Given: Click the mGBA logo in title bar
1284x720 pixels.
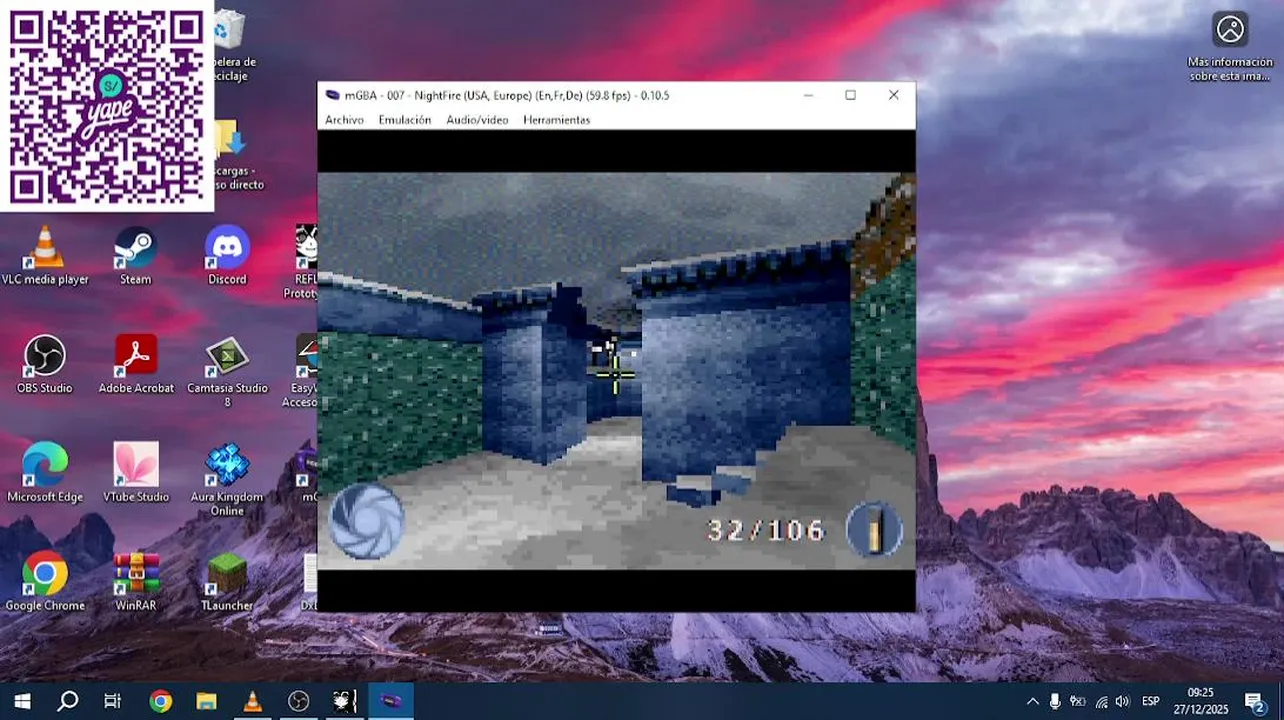Looking at the screenshot, I should click(333, 95).
